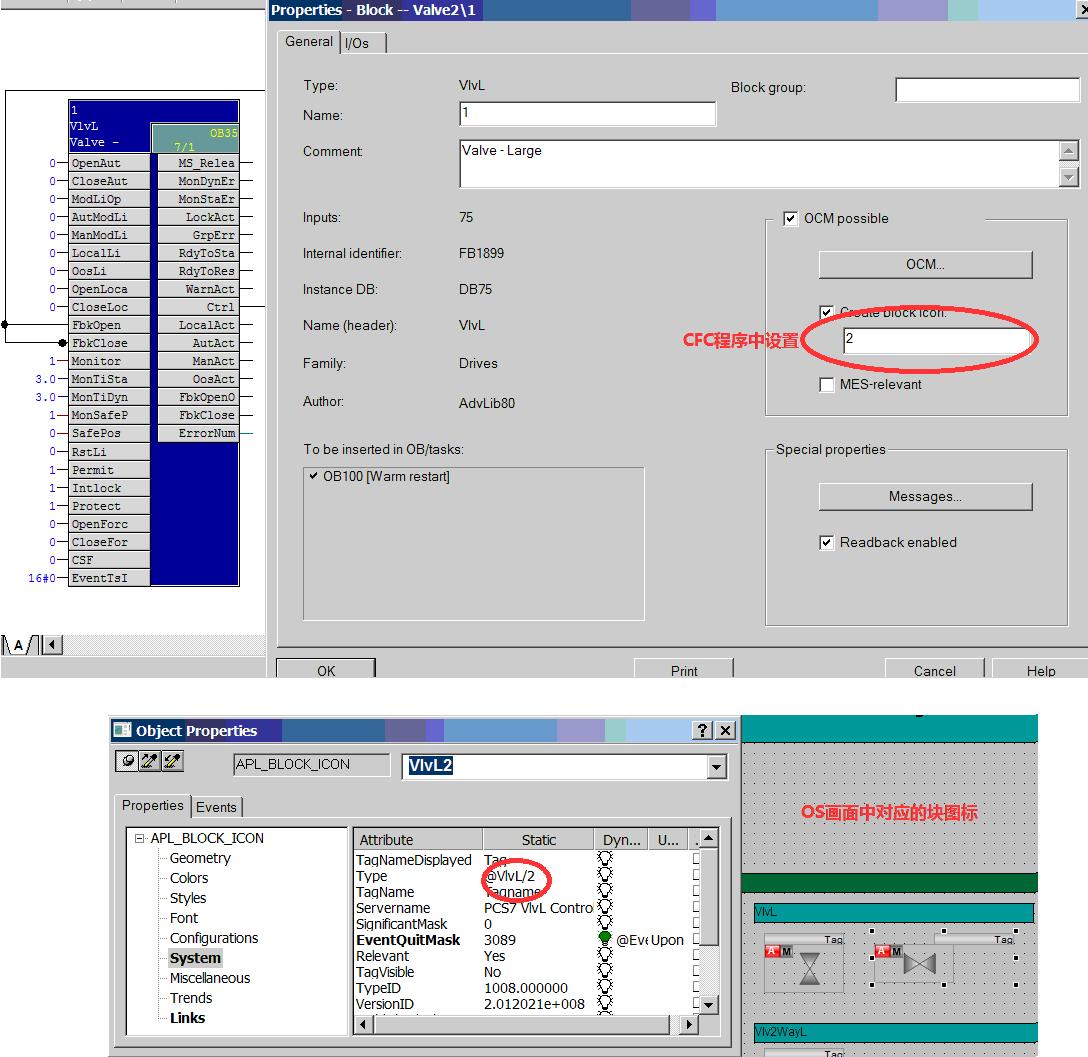Select the Properties tab in Object Properties
Screen dimensions: 1088x1057
tap(153, 805)
